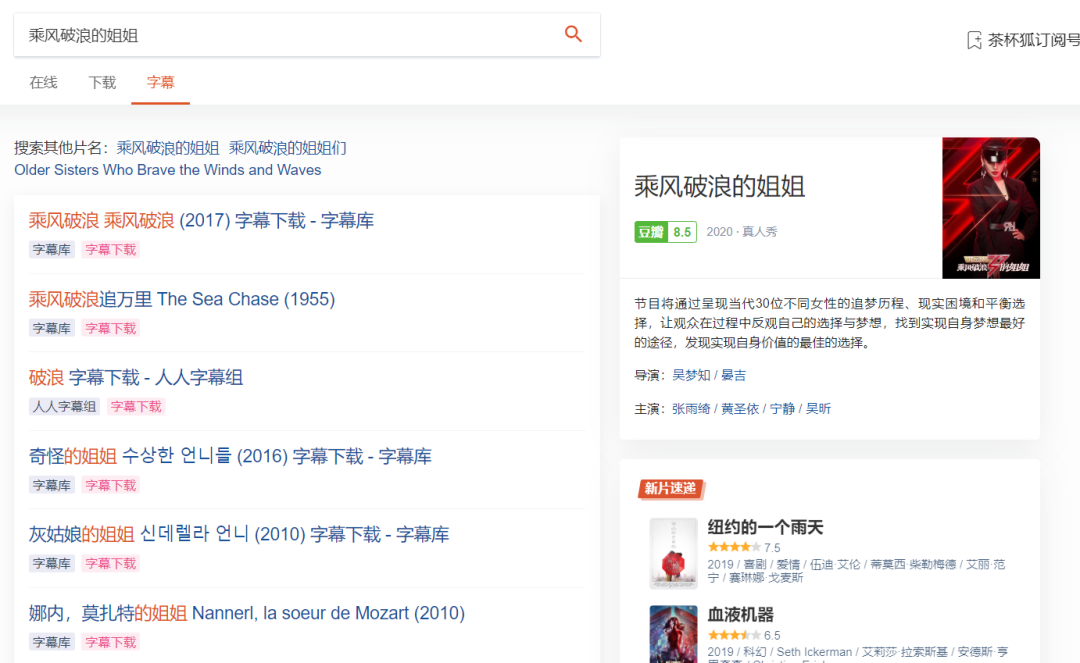Open 娜内,莫扎特的姐姐 Nannerl result

(247, 613)
